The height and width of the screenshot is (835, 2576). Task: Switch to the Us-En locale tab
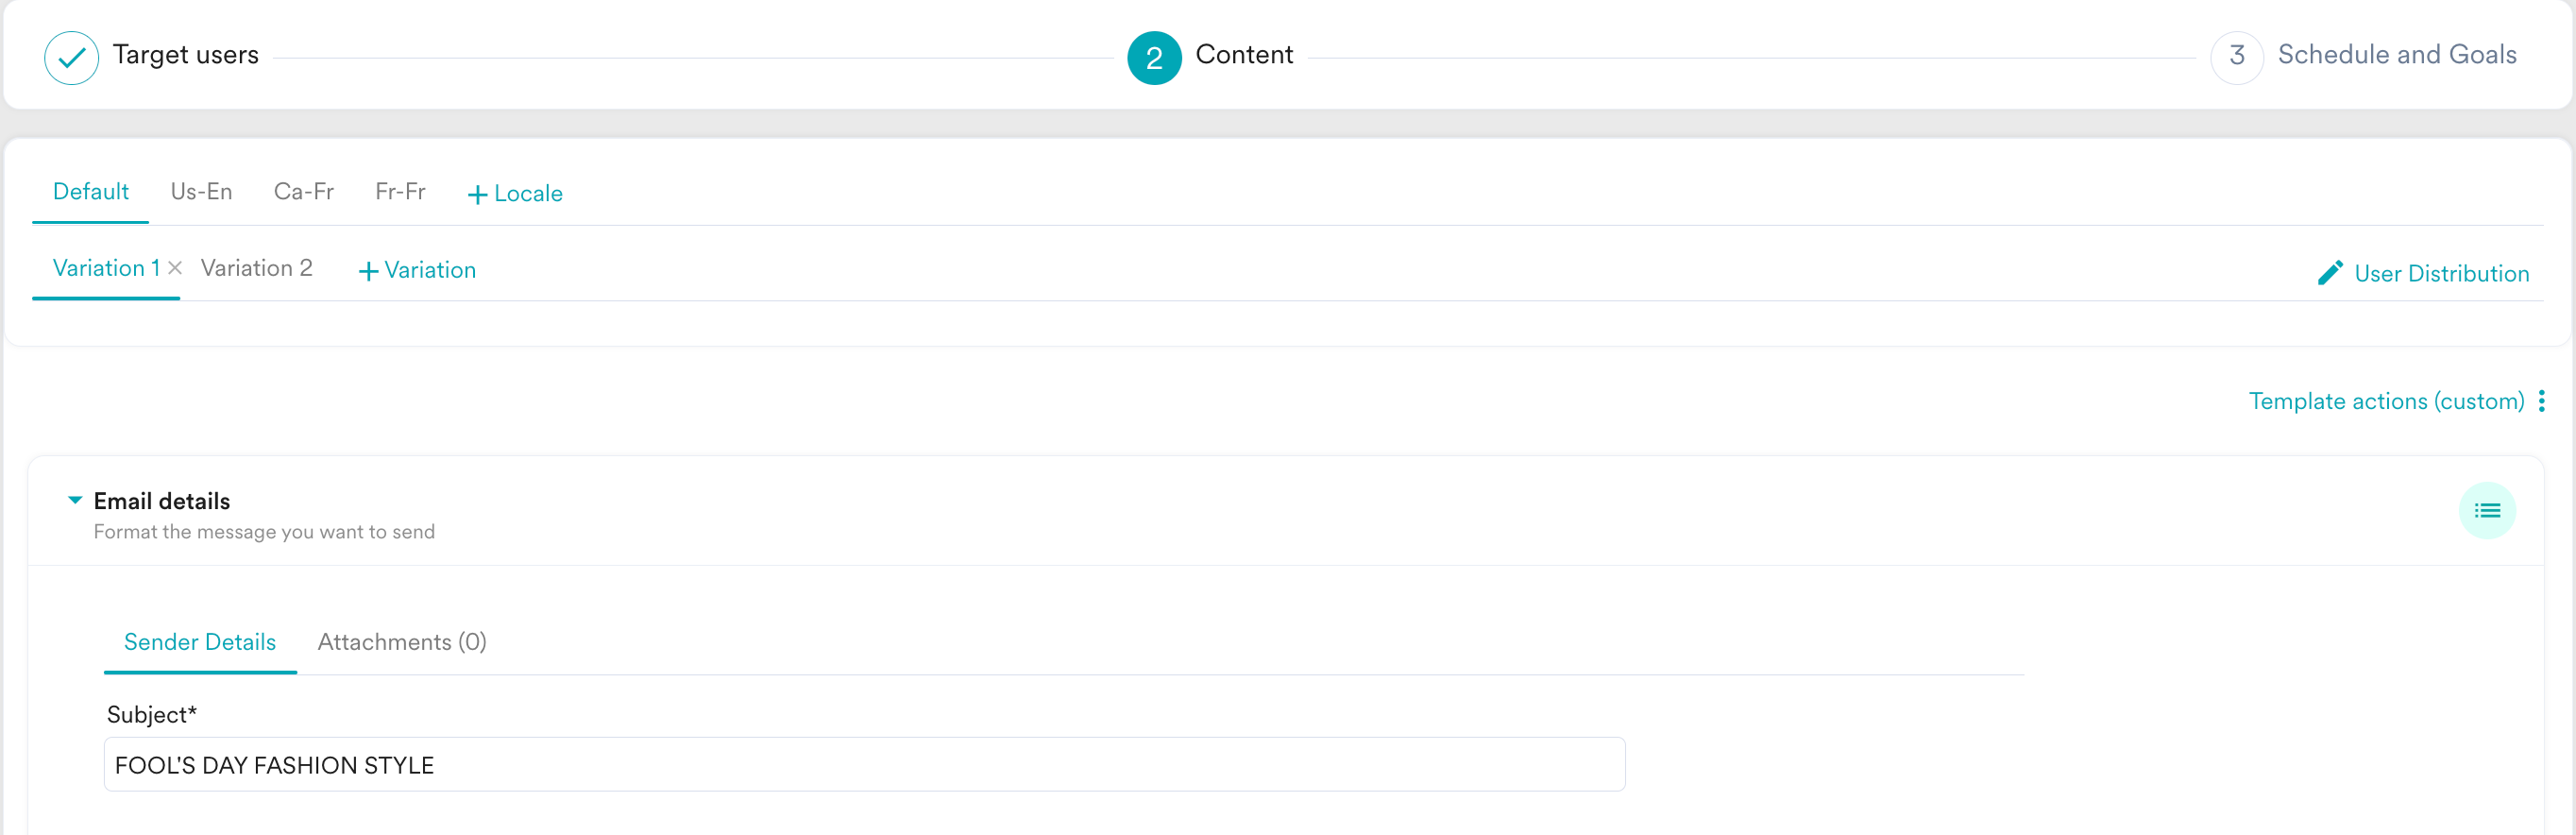(201, 192)
